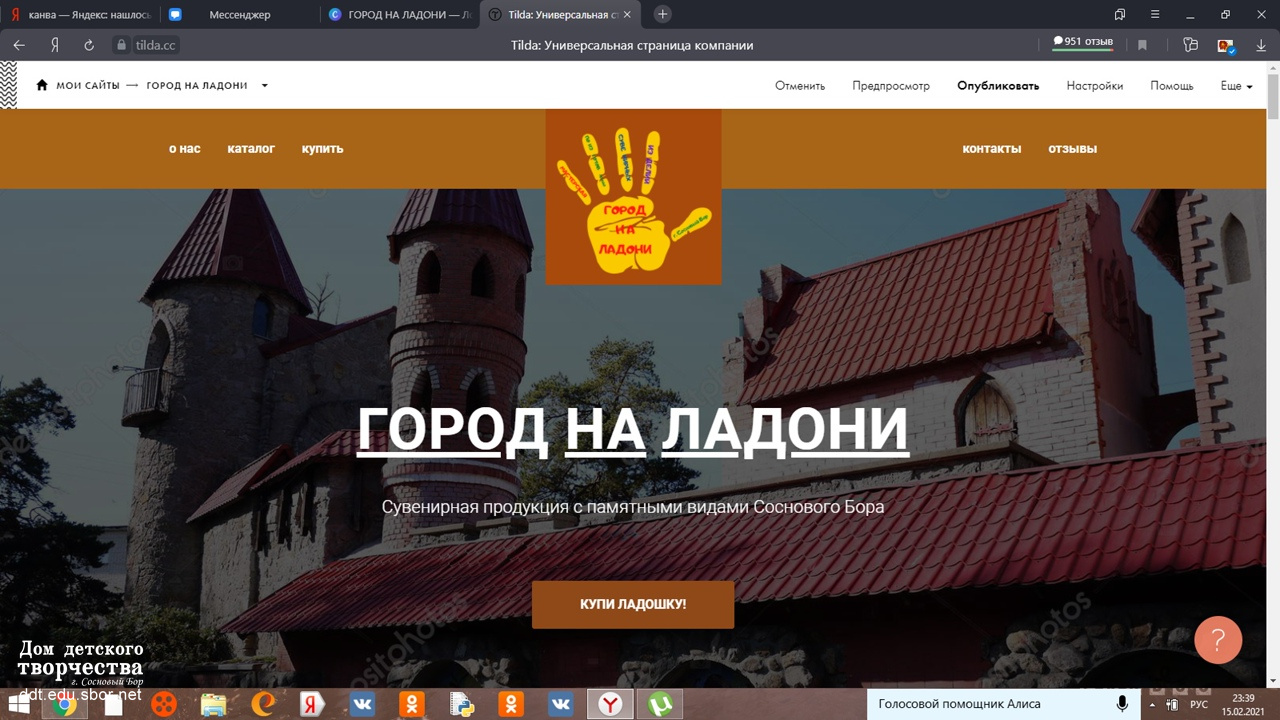Open the каталог menu item
The height and width of the screenshot is (720, 1280).
pos(251,148)
